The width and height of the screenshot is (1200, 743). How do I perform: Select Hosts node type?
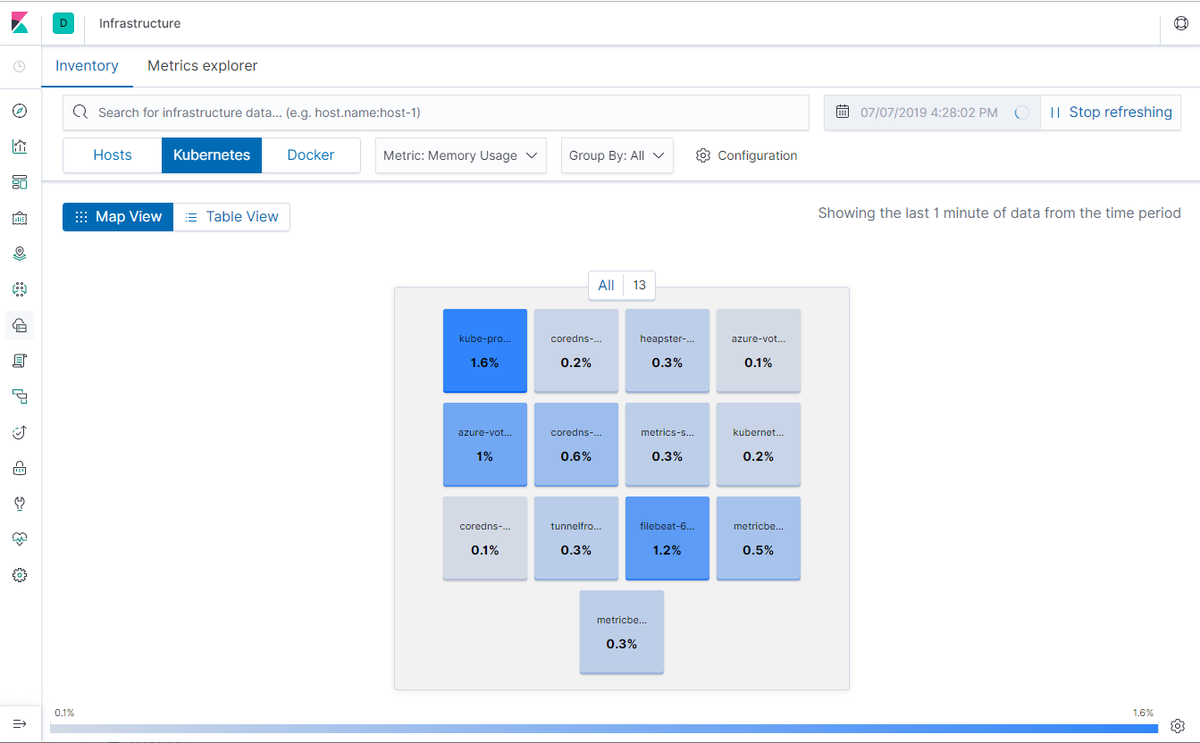pos(112,155)
